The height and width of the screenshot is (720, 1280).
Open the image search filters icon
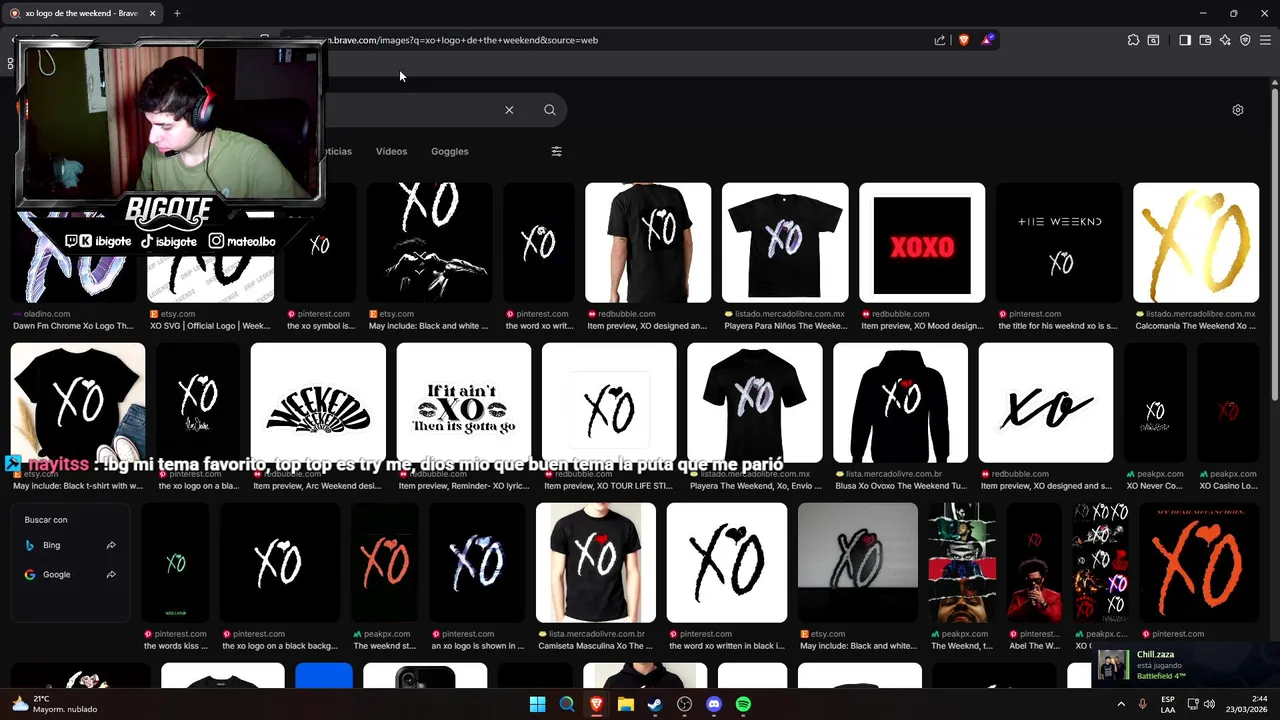point(557,151)
